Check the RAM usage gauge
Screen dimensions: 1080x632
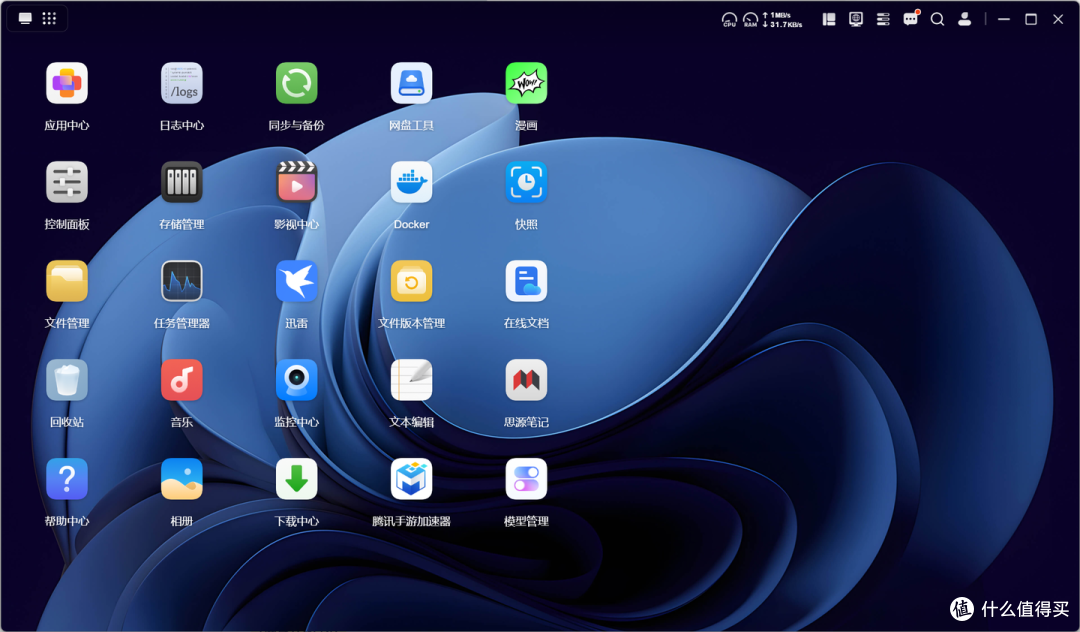pyautogui.click(x=750, y=20)
